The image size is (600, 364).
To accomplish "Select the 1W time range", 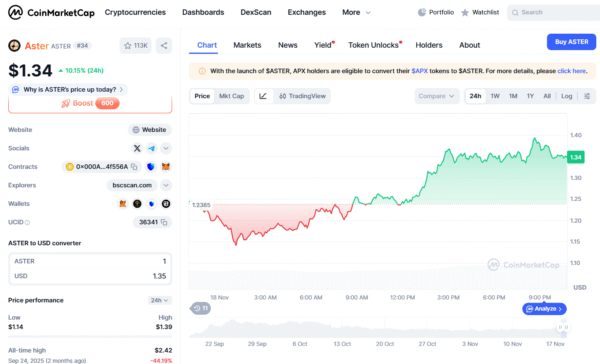I will (495, 96).
